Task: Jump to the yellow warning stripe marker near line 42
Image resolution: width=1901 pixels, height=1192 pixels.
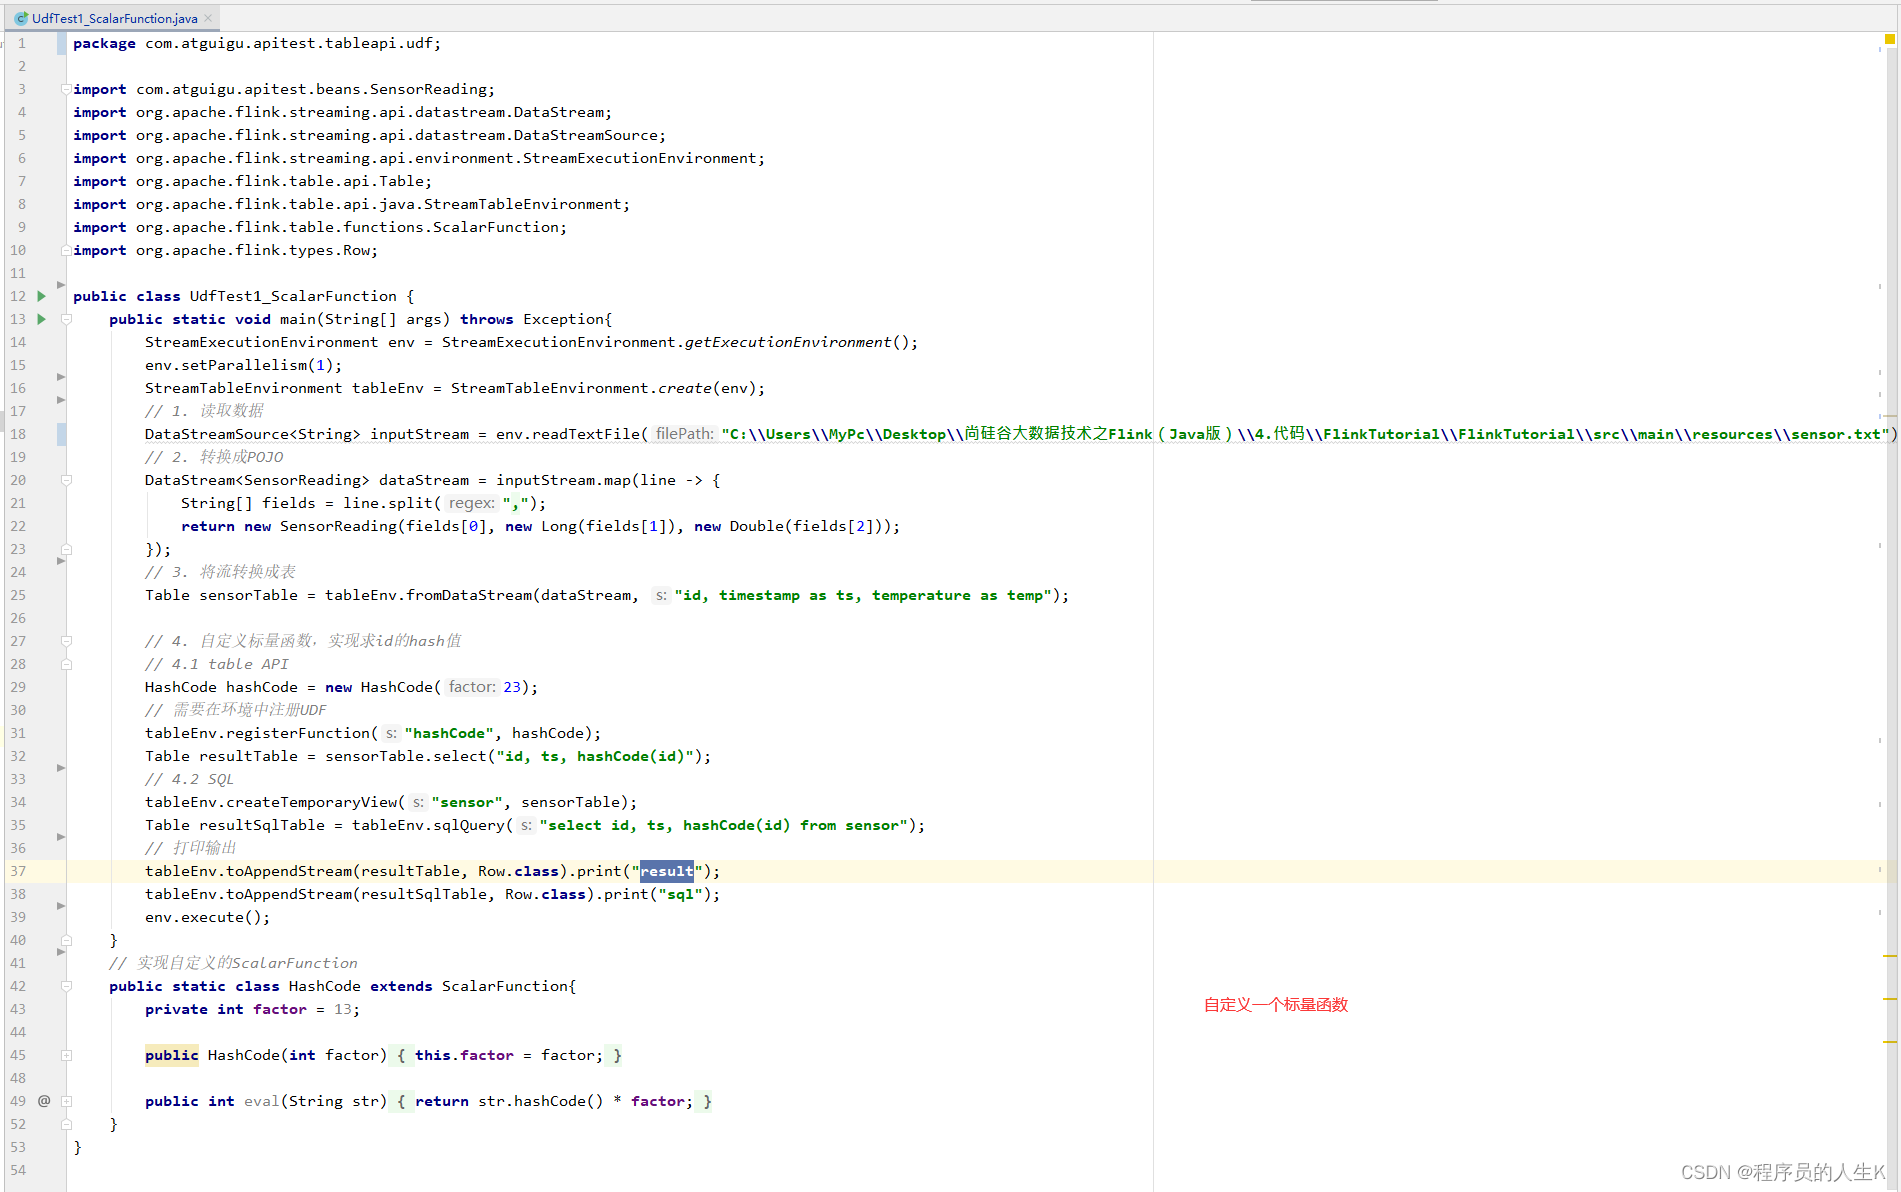Action: pos(1889,998)
